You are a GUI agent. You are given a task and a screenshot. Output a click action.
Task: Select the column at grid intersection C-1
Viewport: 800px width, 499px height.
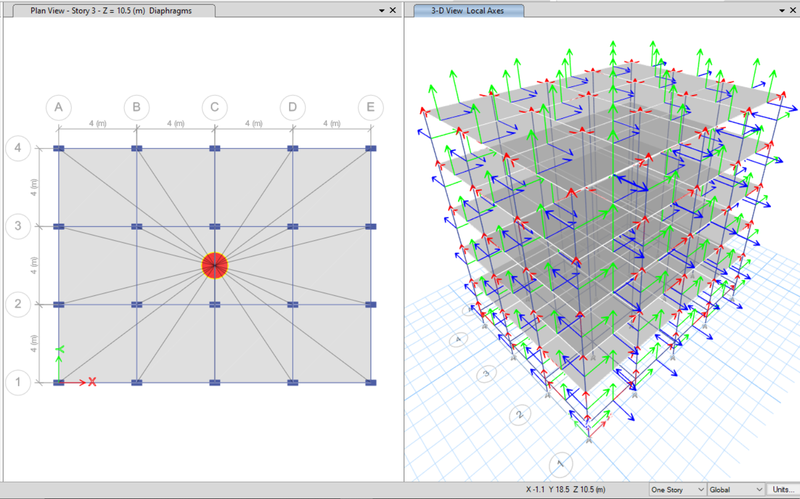point(215,383)
